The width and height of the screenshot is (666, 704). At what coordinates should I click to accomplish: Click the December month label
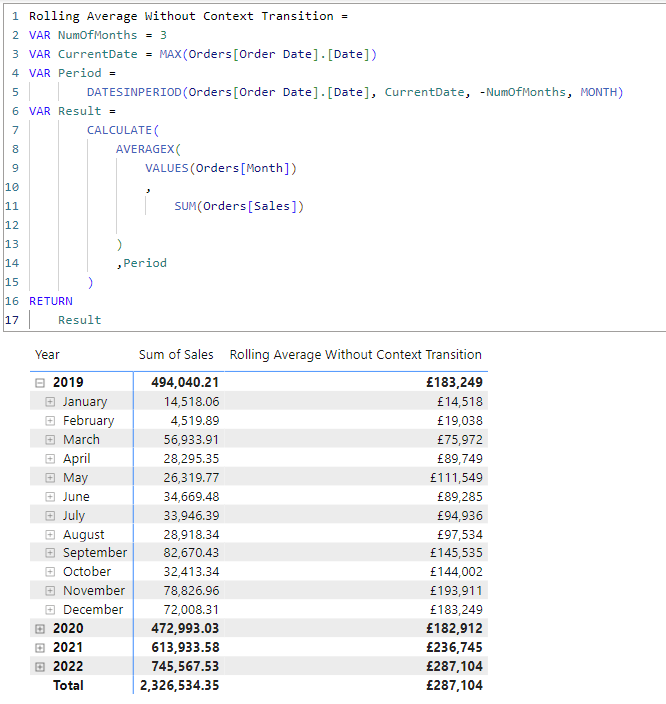[x=93, y=610]
